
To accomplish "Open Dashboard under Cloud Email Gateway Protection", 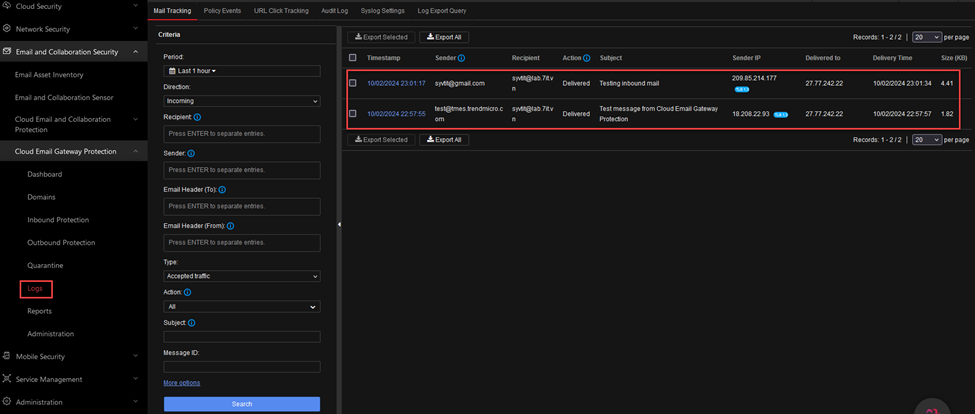I will [x=44, y=174].
